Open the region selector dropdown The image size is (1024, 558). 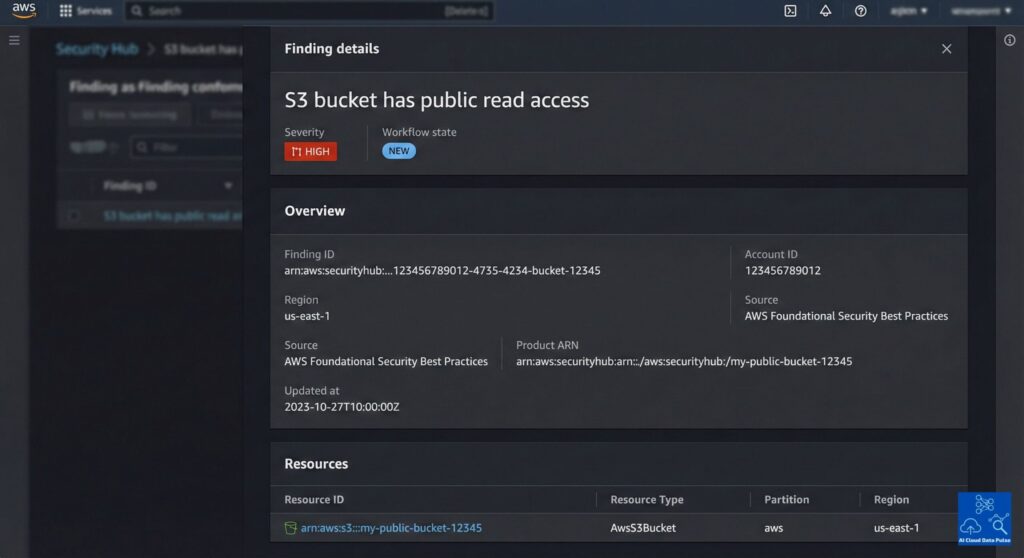(909, 11)
